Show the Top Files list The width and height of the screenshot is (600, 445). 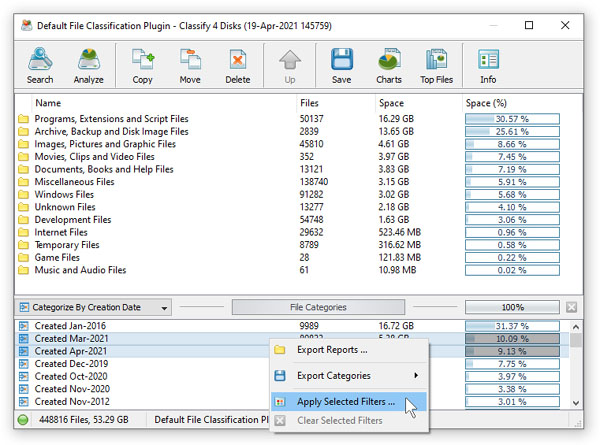(x=436, y=65)
